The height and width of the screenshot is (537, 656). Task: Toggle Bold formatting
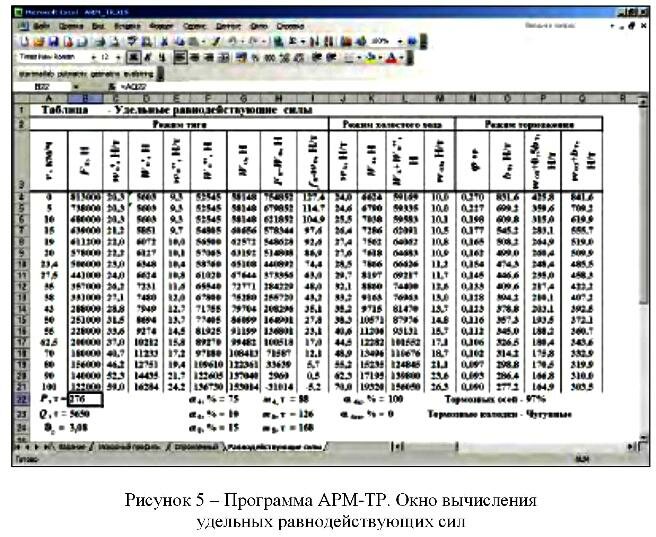point(132,59)
